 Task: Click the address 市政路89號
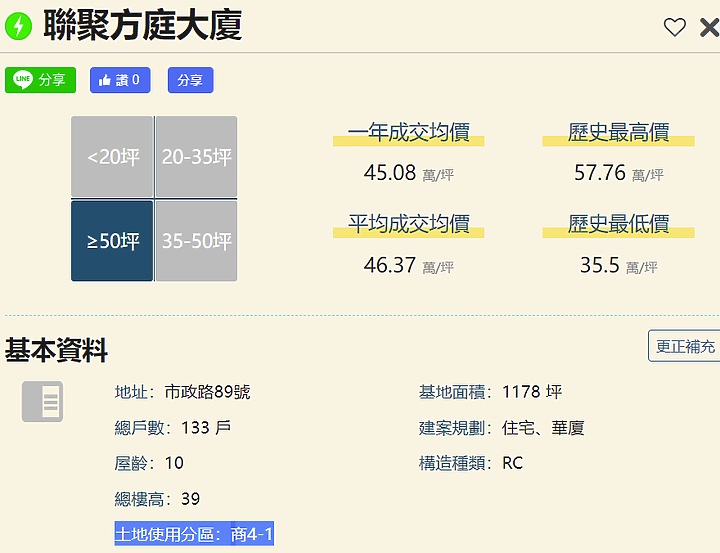coord(207,392)
